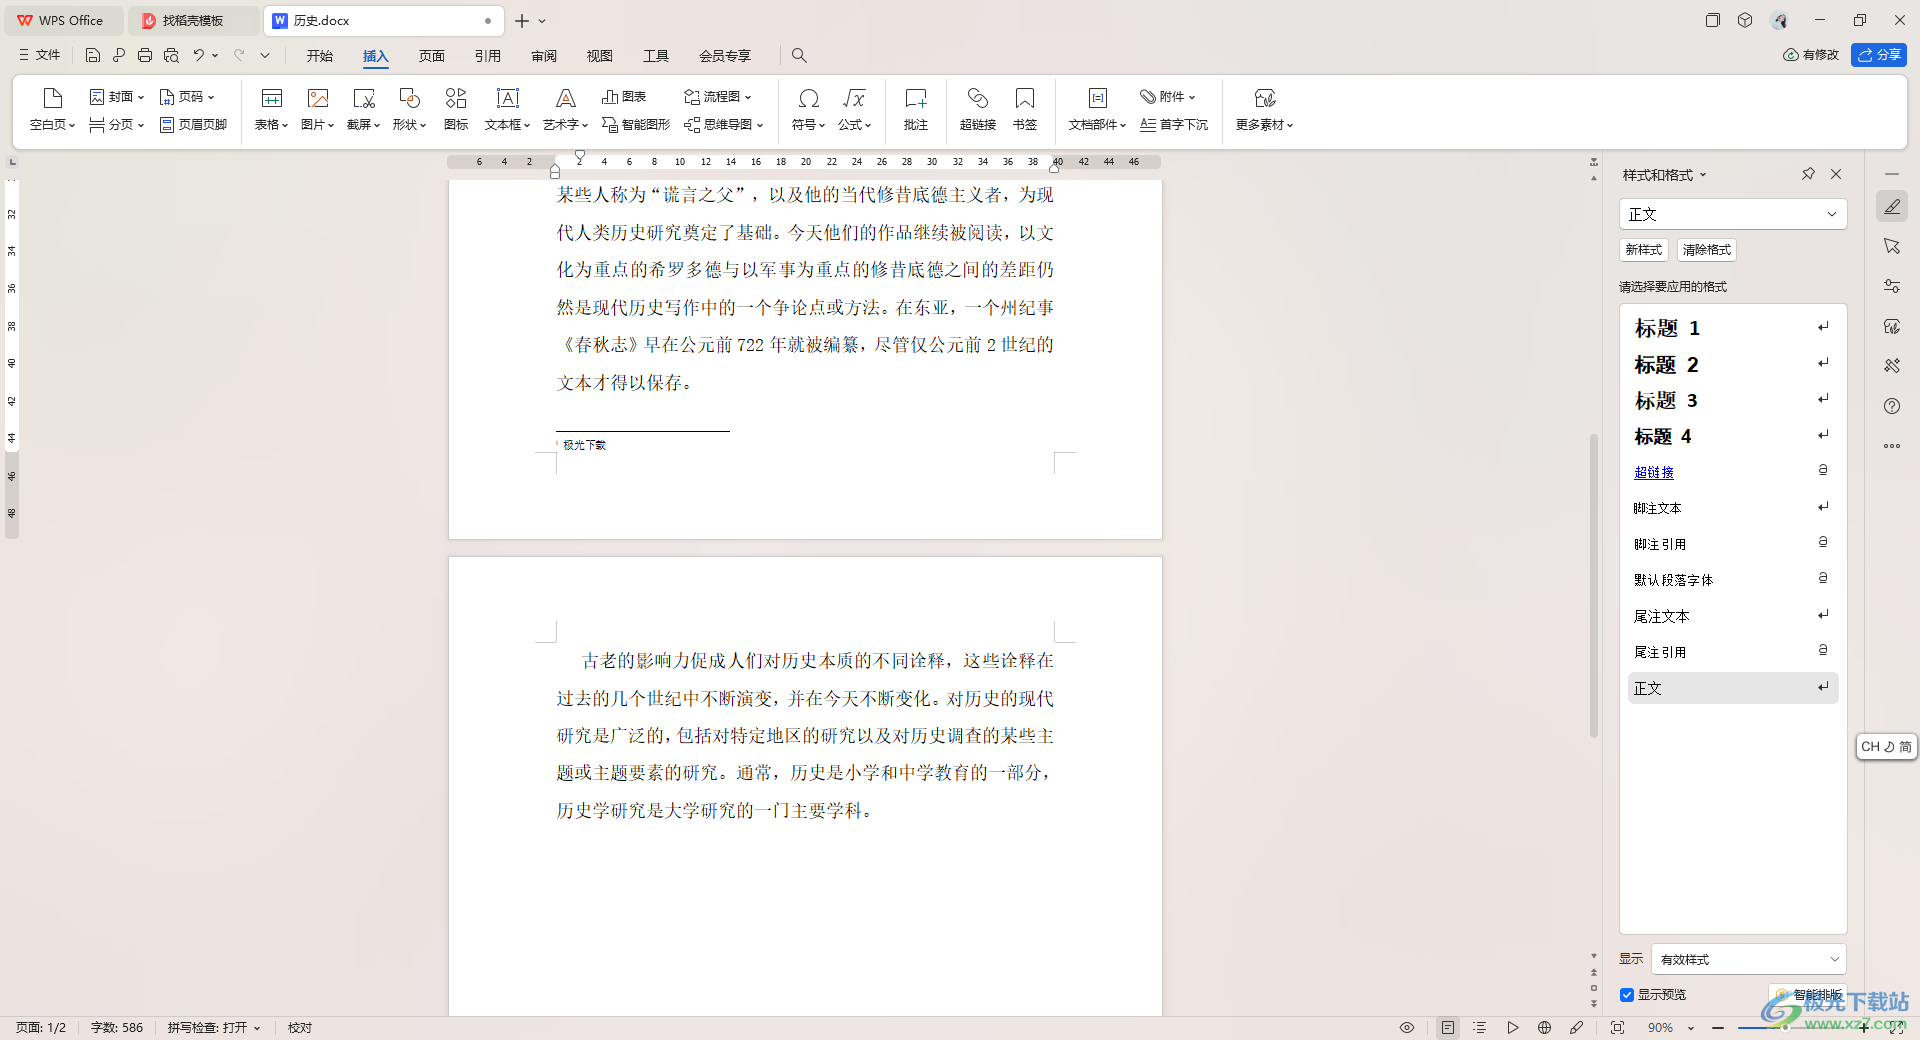Viewport: 1920px width, 1040px height.
Task: Click the 新样式 button
Action: coord(1643,250)
